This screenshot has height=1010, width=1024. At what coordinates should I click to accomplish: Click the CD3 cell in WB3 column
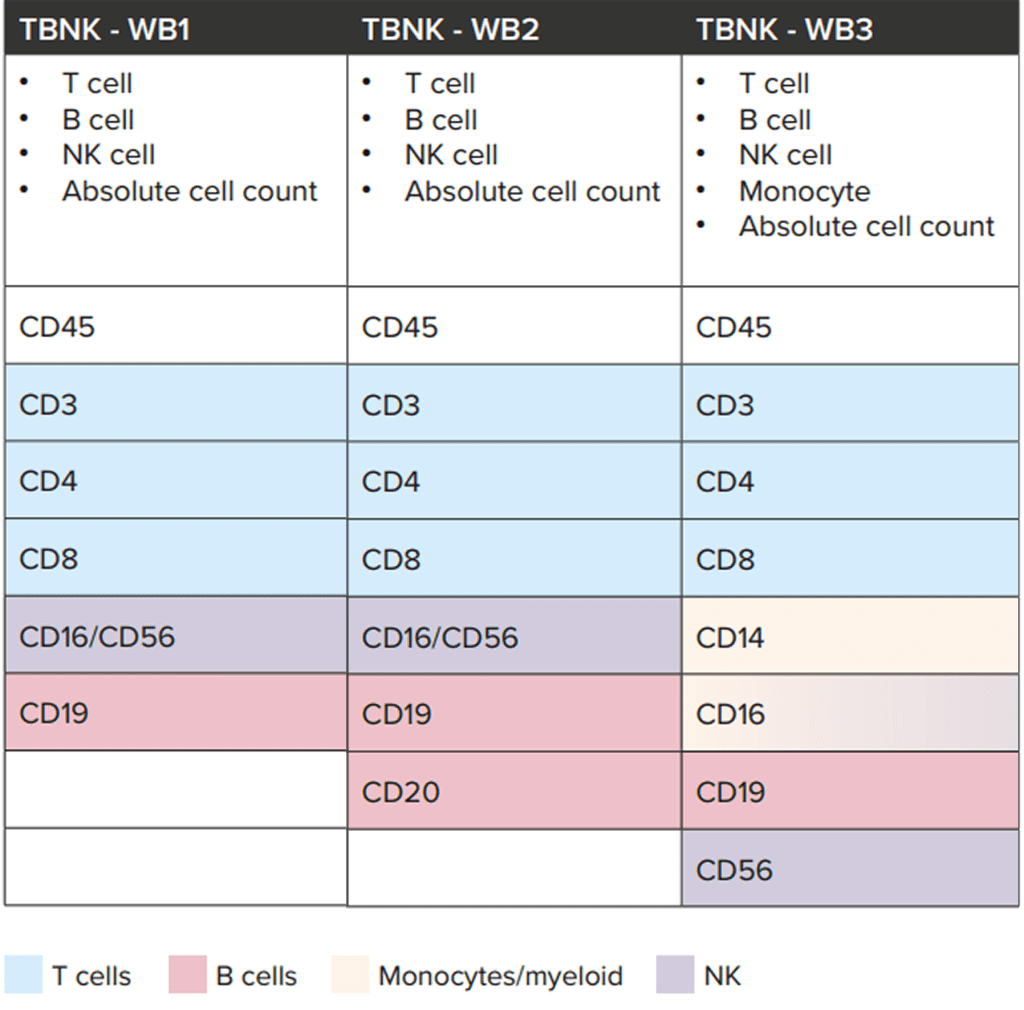(850, 405)
